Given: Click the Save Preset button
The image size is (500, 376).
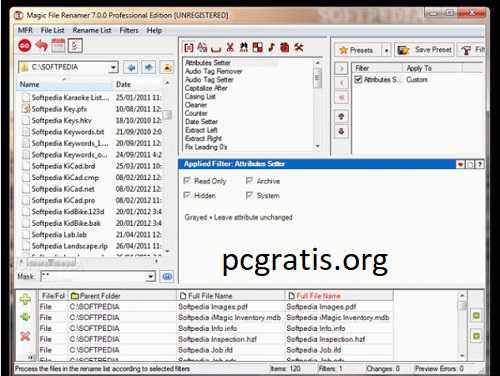Looking at the screenshot, I should 425,50.
